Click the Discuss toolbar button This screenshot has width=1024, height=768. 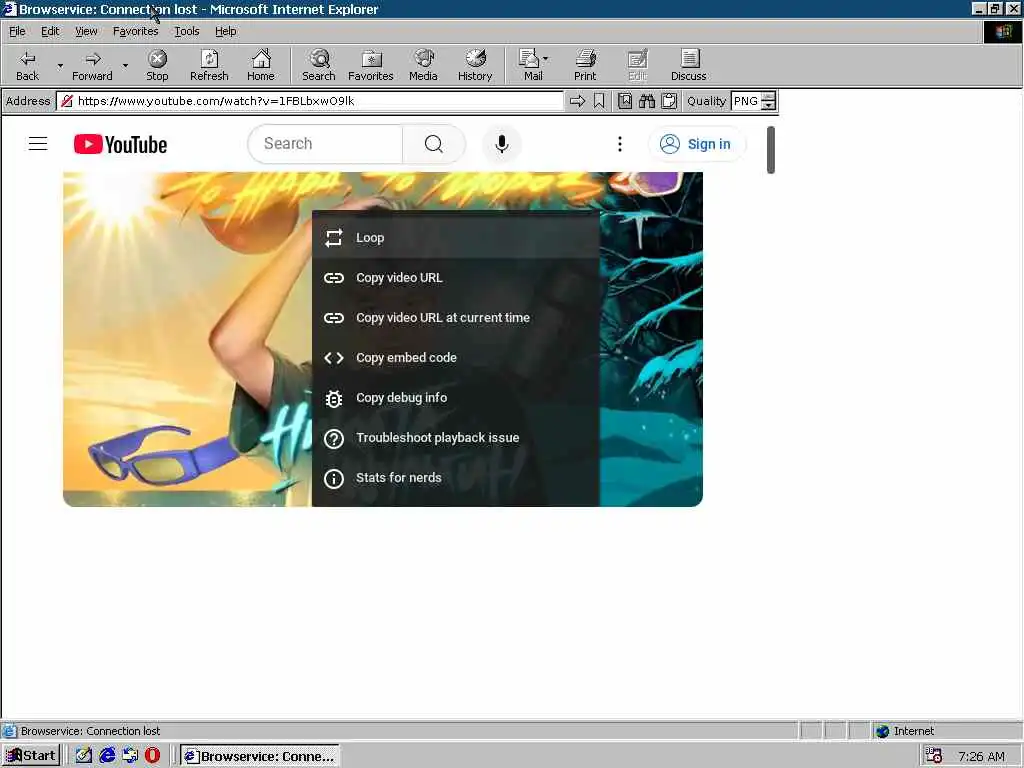pyautogui.click(x=688, y=65)
